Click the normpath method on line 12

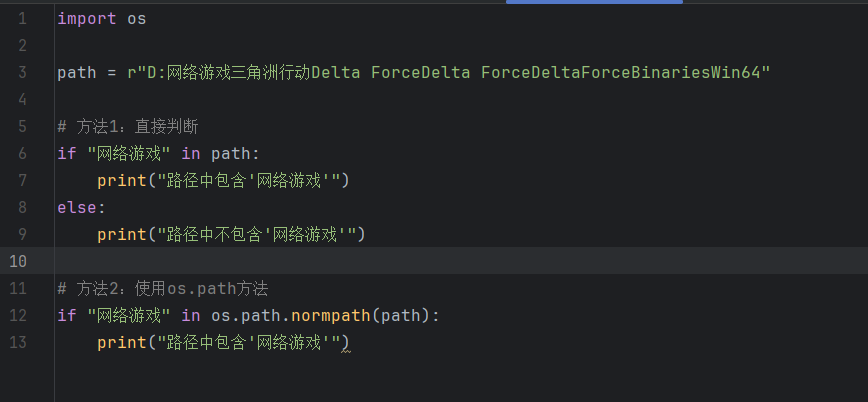[331, 316]
